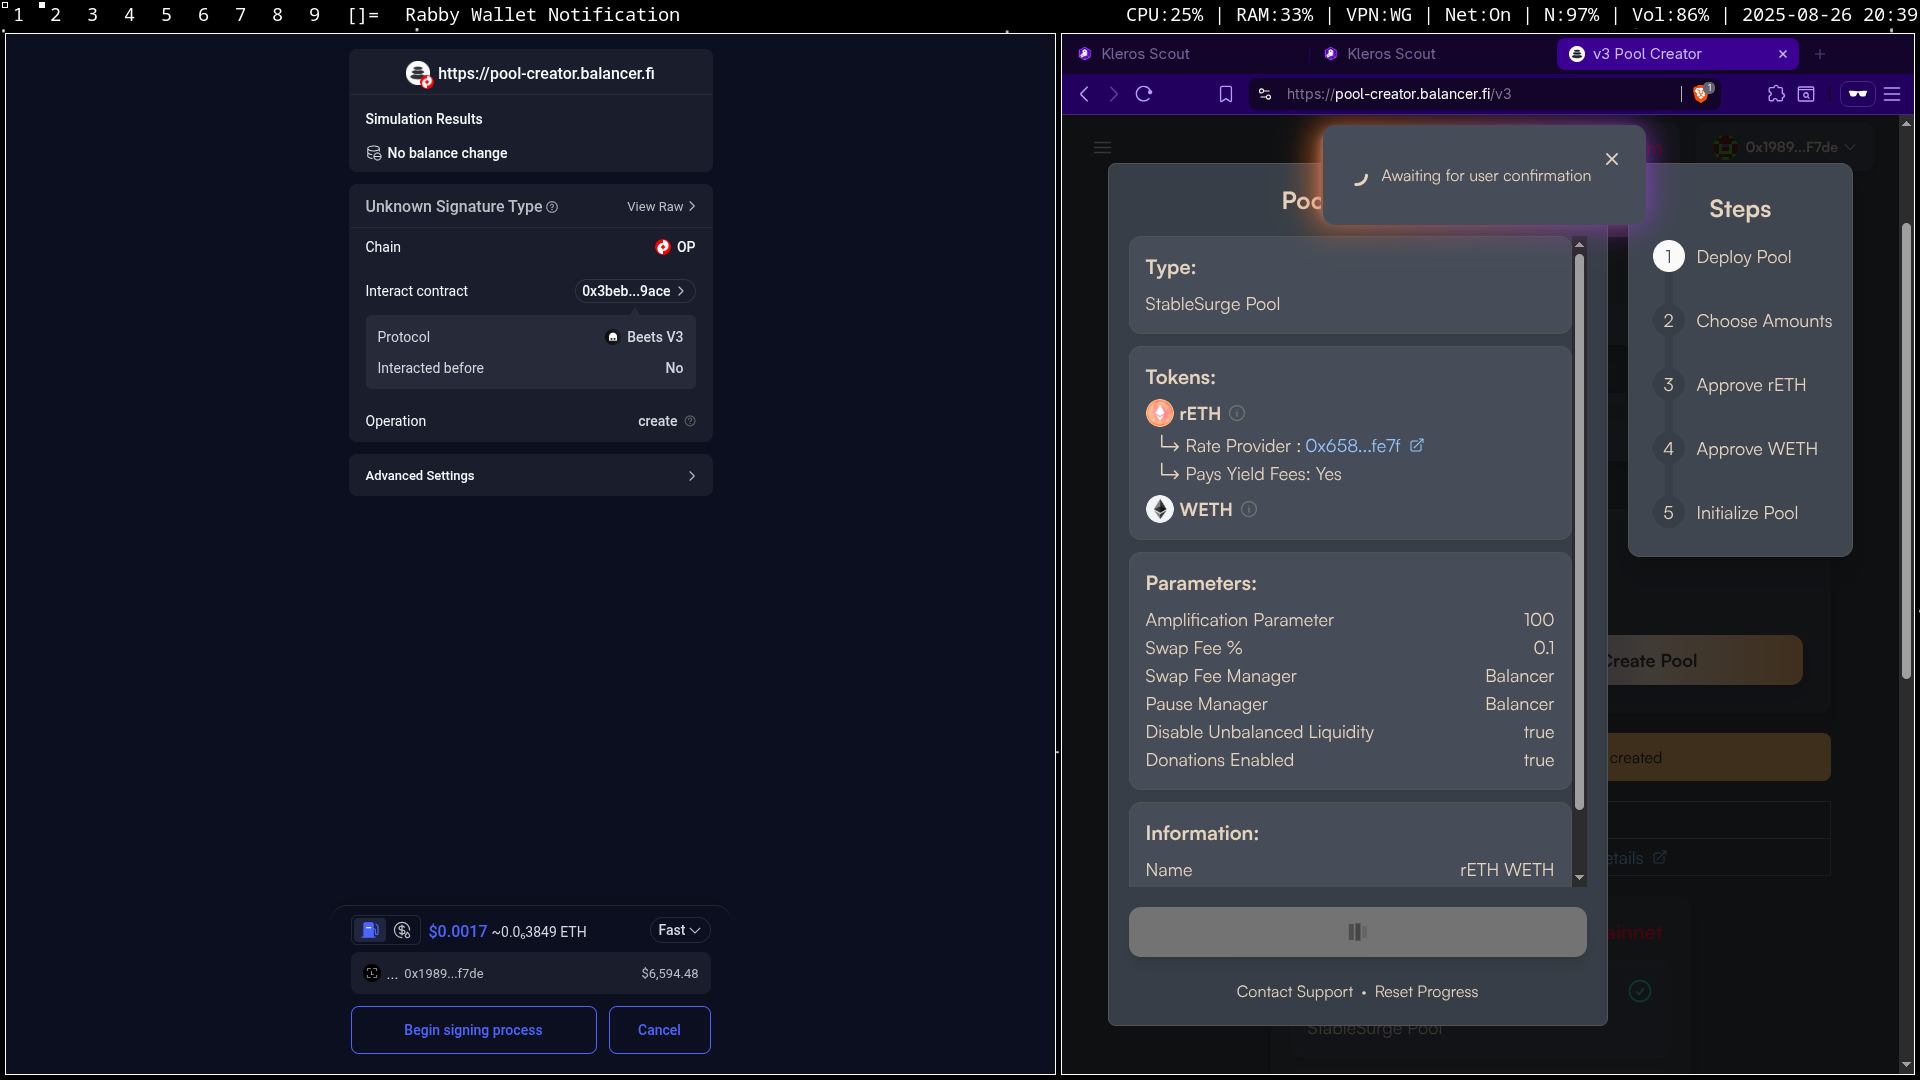Click Reset Progress link
The width and height of the screenshot is (1920, 1080).
pos(1426,992)
